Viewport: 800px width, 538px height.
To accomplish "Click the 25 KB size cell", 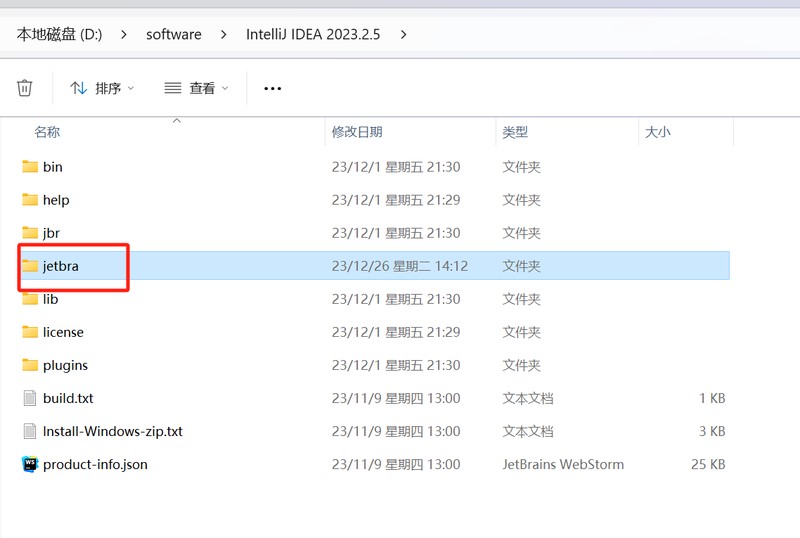I will click(x=708, y=464).
